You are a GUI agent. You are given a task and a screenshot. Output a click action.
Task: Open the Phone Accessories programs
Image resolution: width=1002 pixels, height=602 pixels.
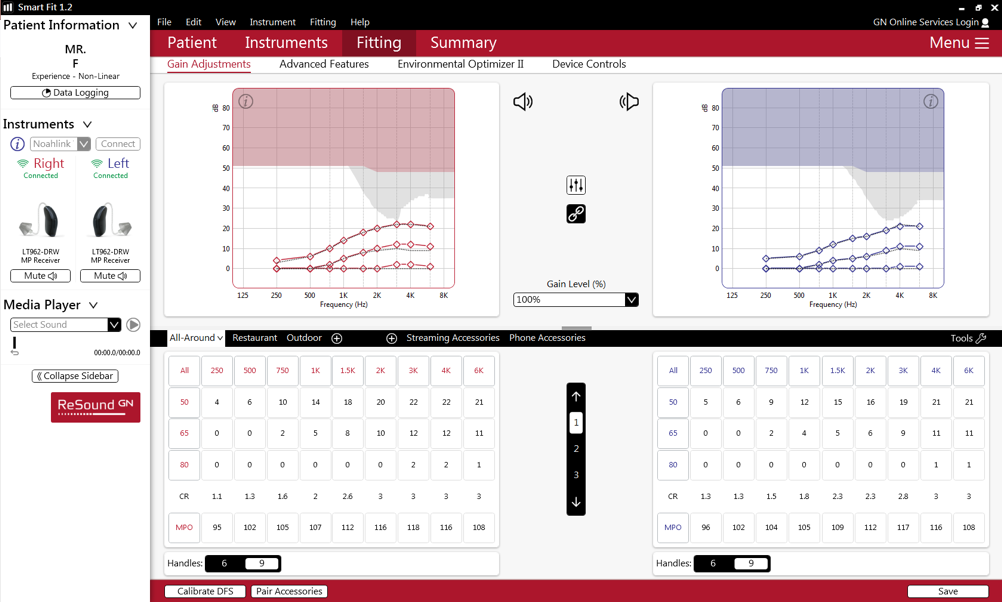click(x=547, y=338)
